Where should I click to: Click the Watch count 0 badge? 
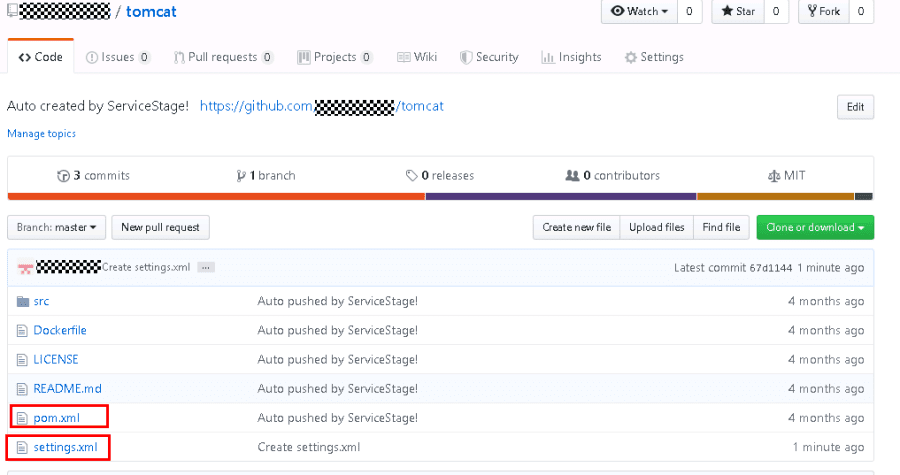click(689, 11)
